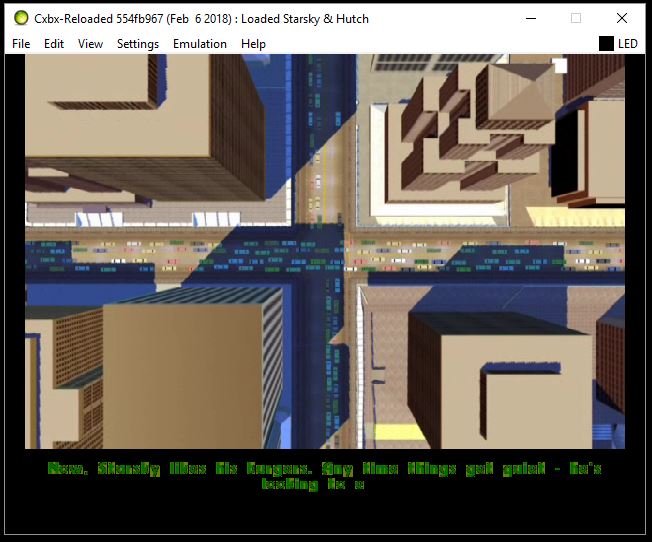652x542 pixels.
Task: Click the Cxbx-Reloaded green app icon
Action: click(21, 18)
